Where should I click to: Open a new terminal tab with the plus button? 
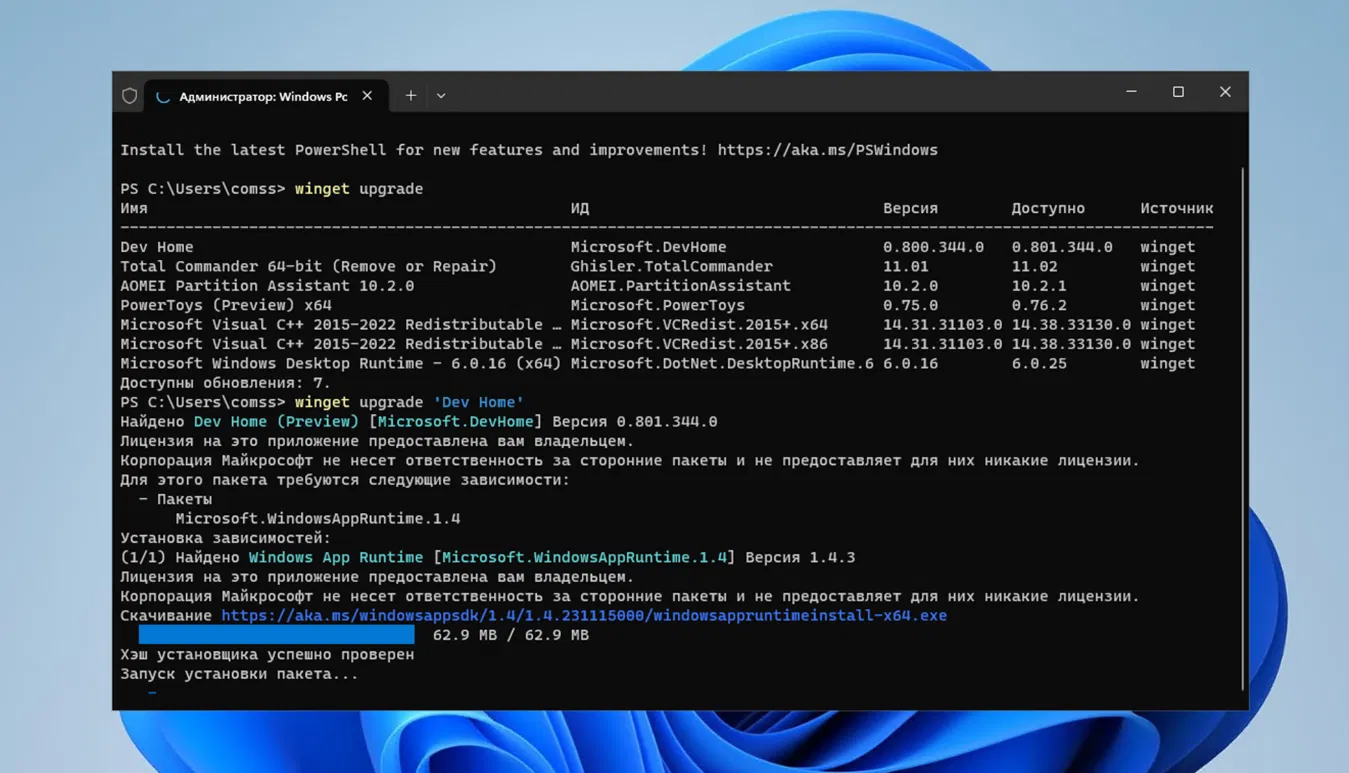[x=410, y=96]
